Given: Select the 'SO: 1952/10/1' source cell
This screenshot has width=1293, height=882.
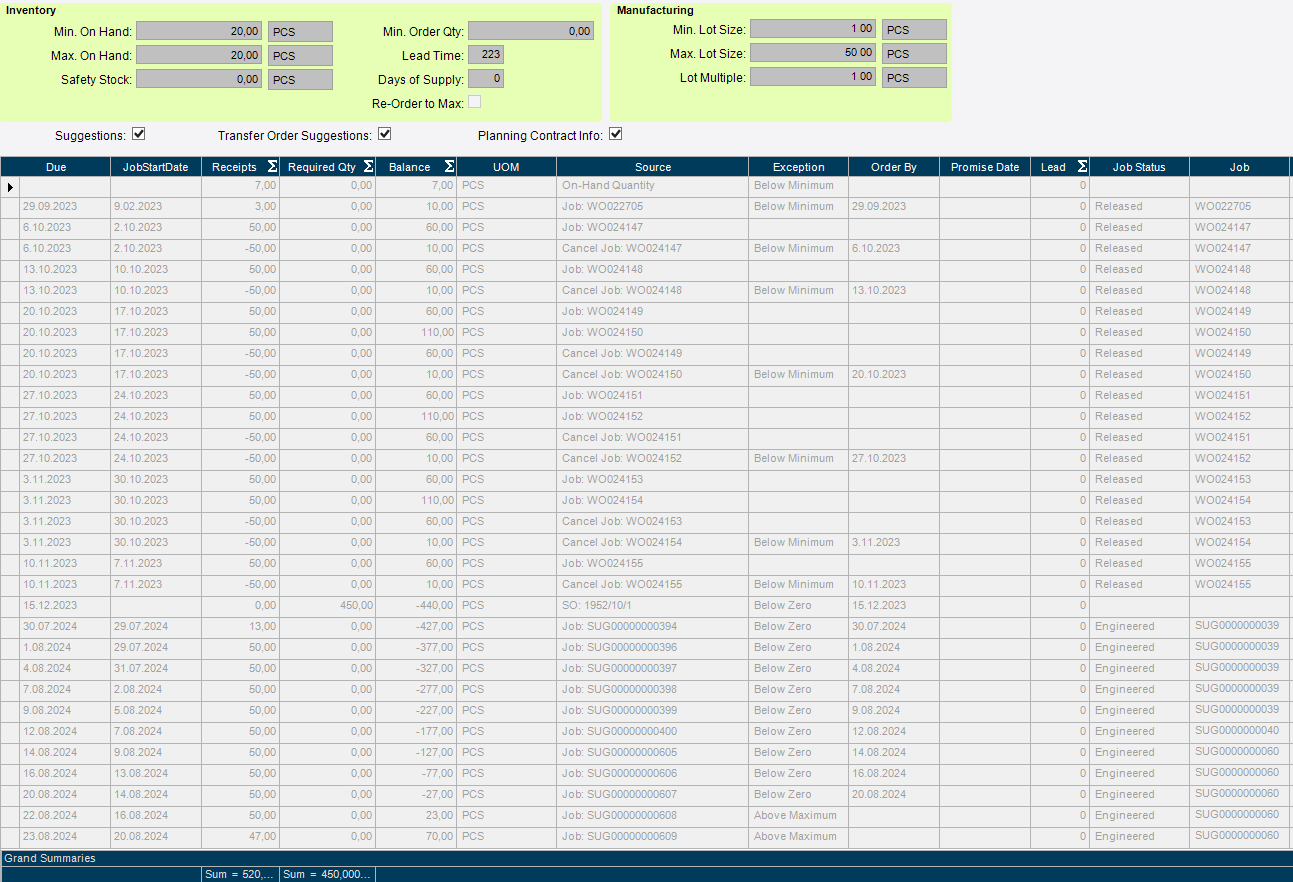Looking at the screenshot, I should coord(653,606).
